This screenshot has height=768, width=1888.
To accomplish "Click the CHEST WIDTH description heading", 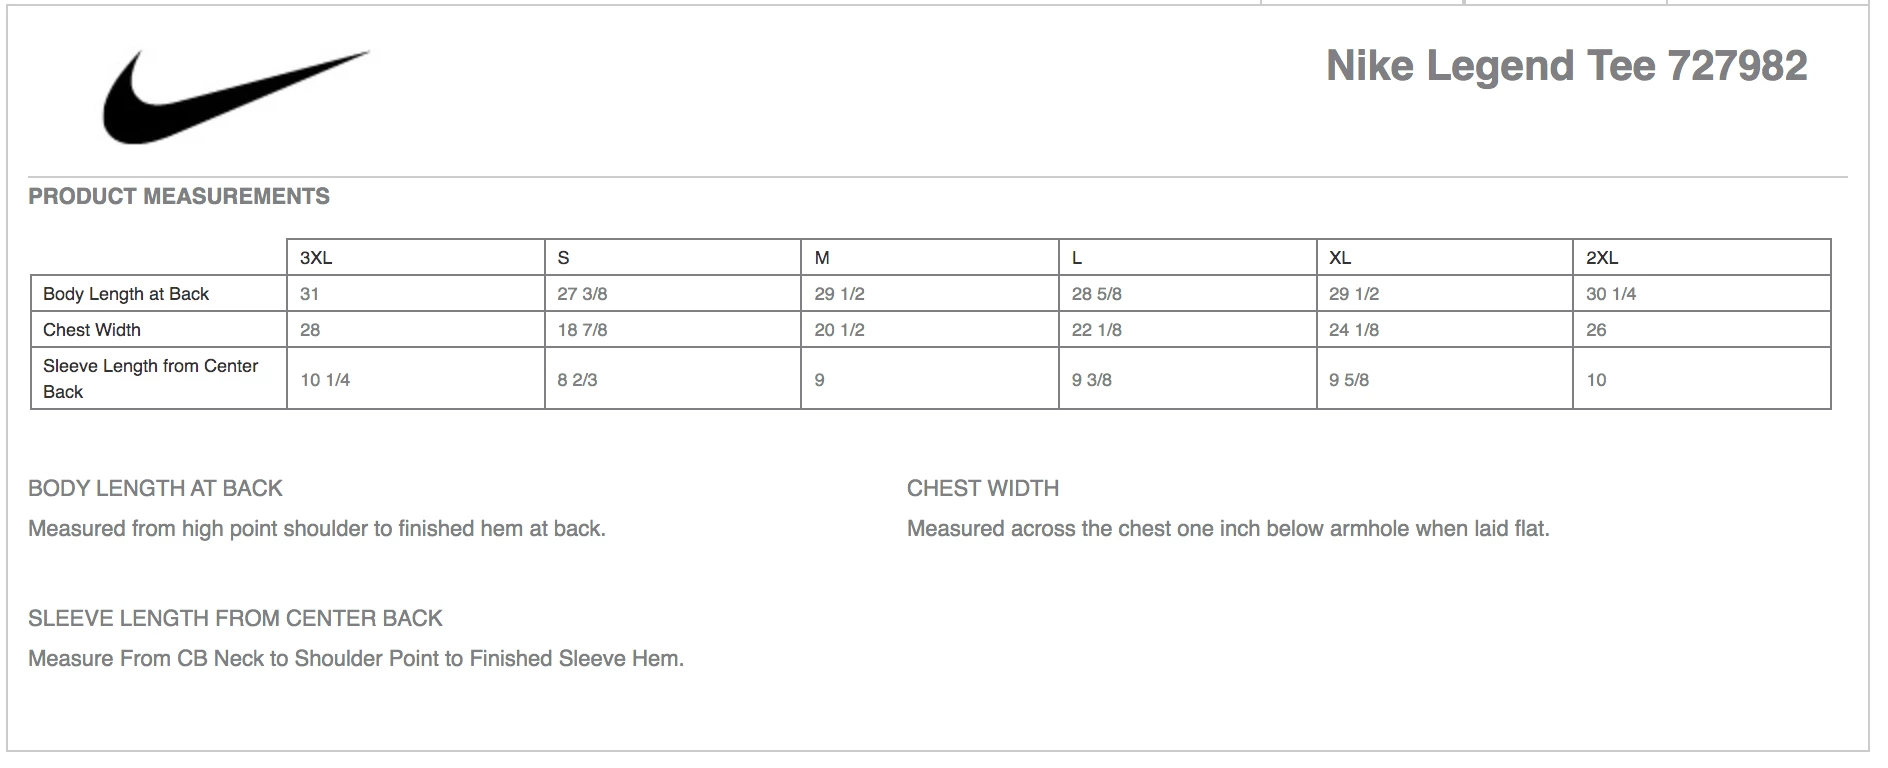I will coord(983,489).
